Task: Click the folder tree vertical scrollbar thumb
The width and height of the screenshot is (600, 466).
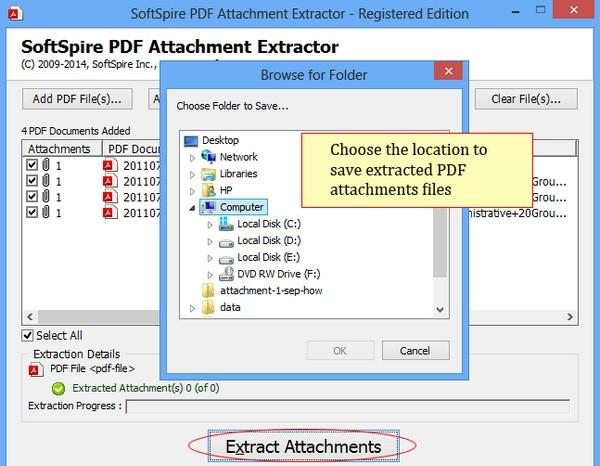Action: [440, 242]
